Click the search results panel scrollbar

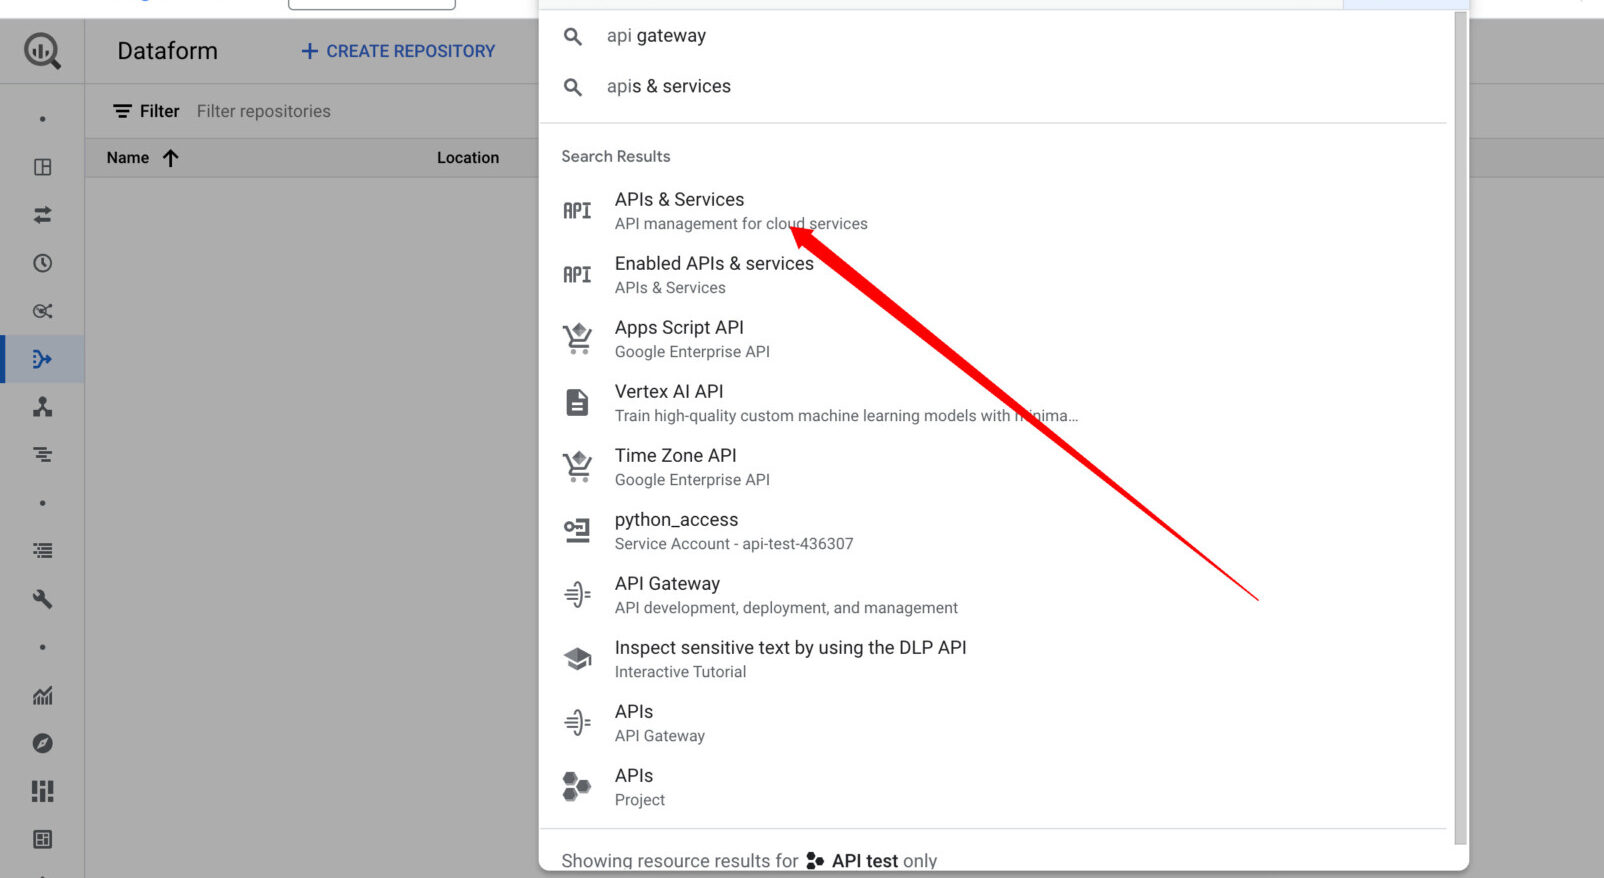point(1460,420)
